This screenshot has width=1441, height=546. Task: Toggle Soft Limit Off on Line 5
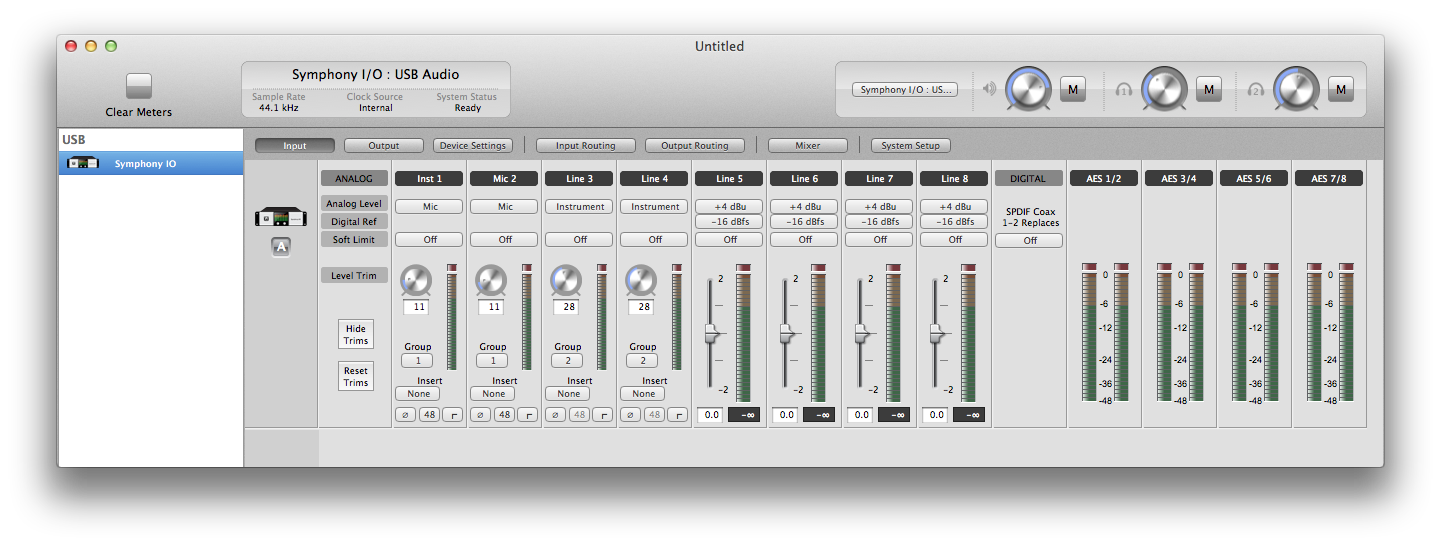[730, 240]
